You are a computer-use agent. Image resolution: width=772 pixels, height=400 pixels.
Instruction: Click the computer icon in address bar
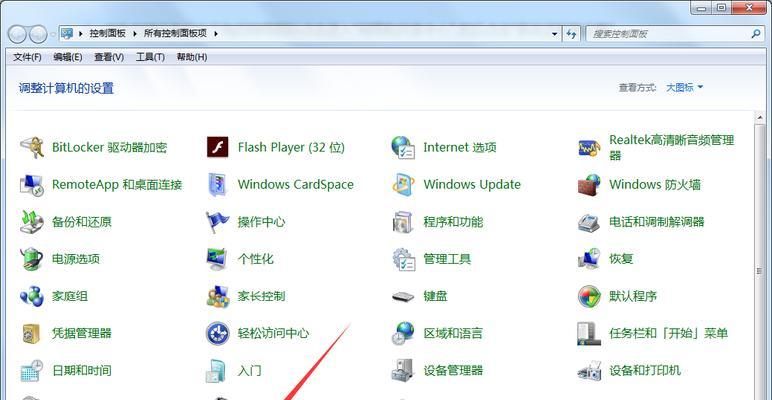coord(67,34)
